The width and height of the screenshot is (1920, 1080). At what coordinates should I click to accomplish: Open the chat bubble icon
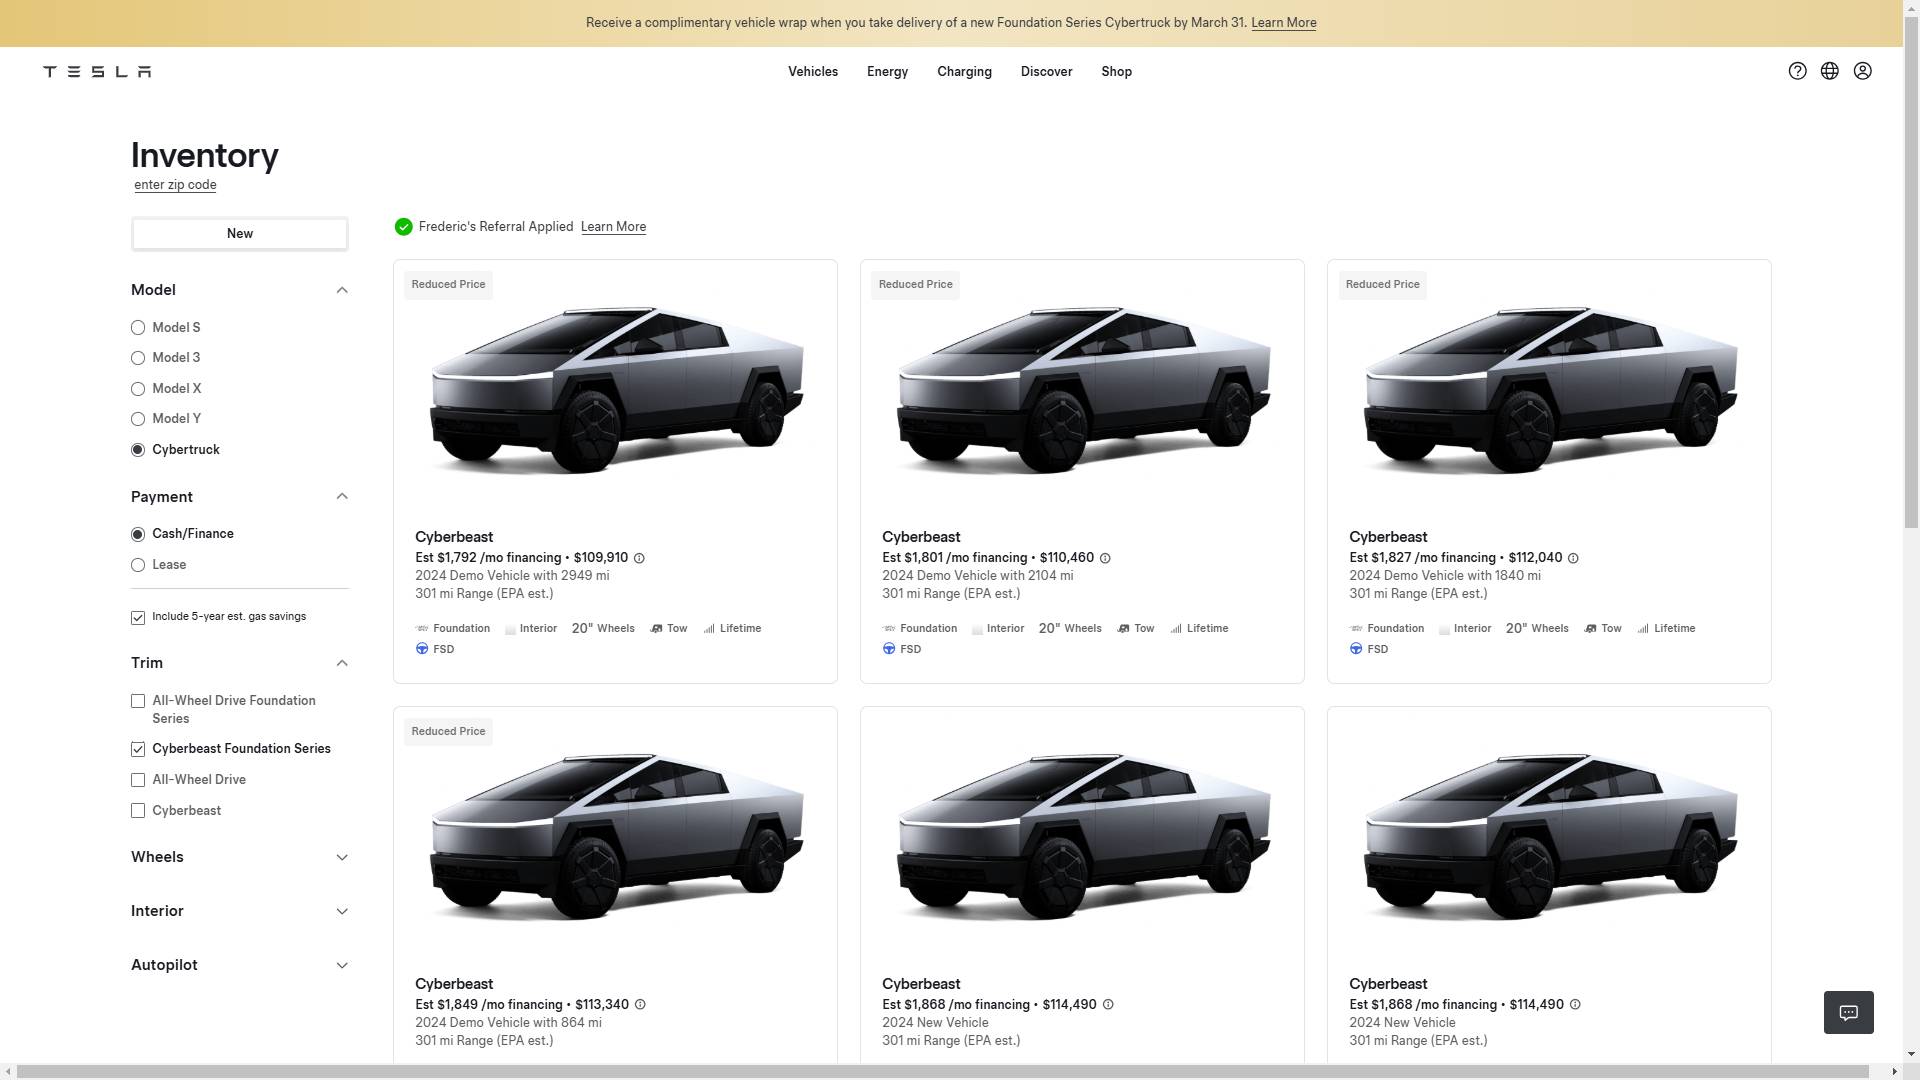(1848, 1012)
